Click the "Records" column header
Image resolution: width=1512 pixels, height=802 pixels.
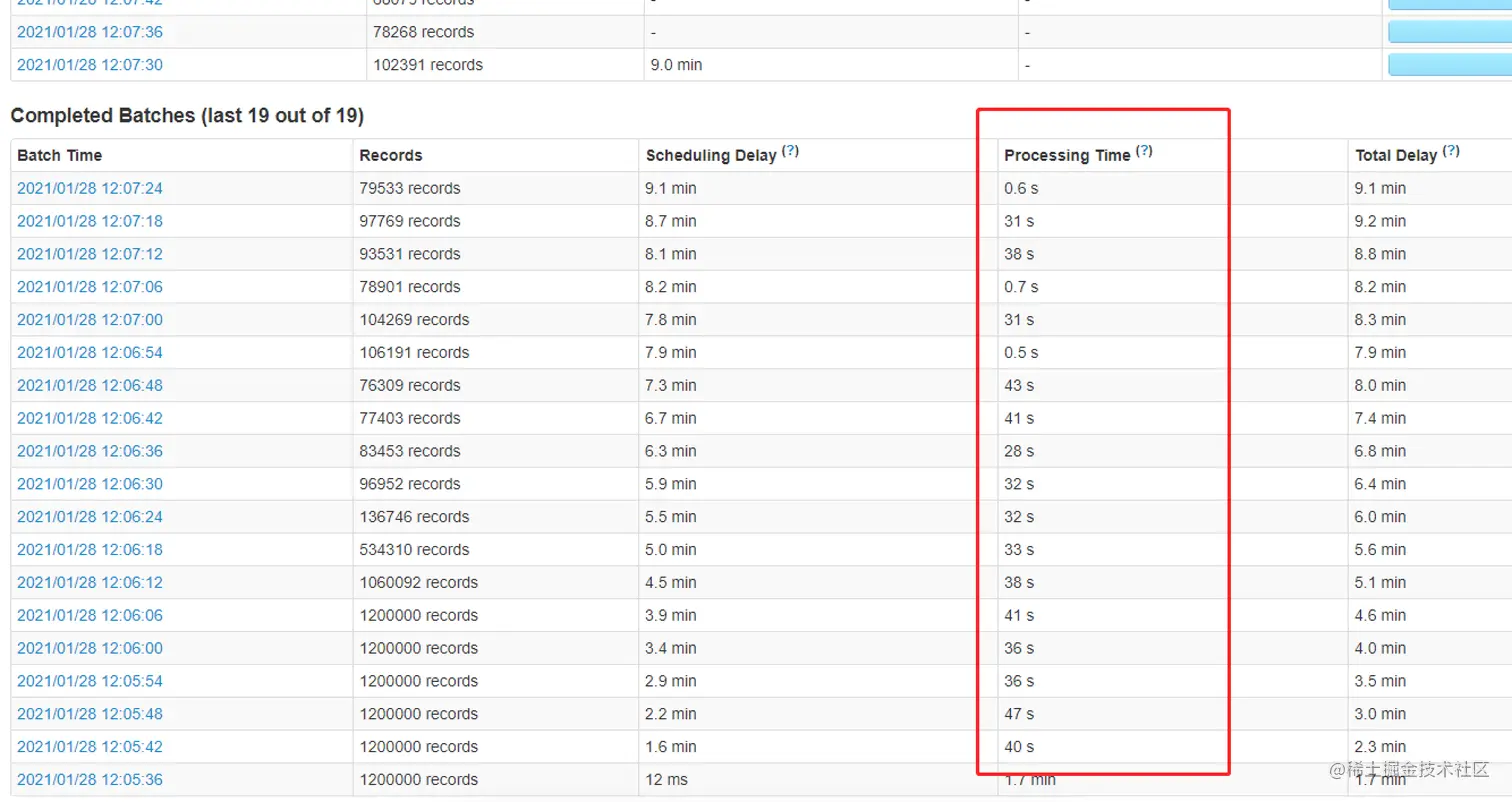point(391,156)
